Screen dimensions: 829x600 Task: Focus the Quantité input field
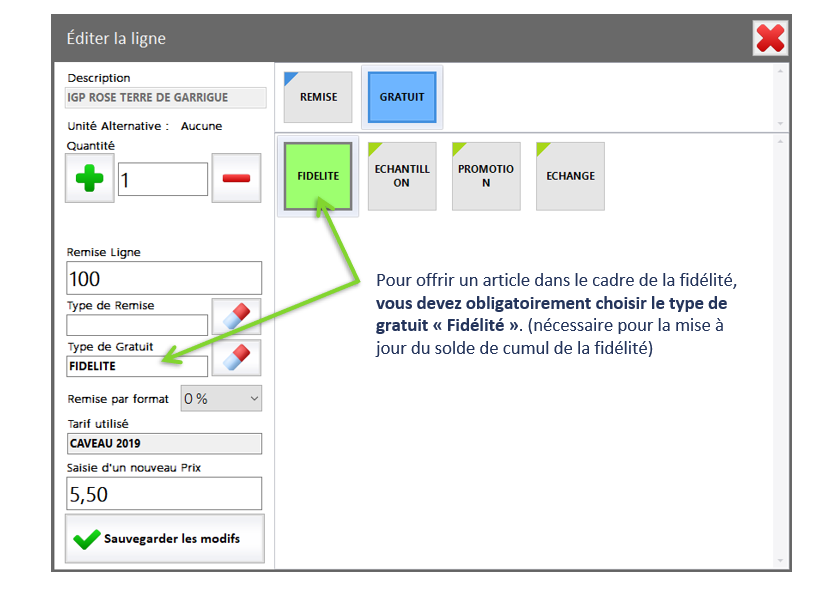pos(162,180)
